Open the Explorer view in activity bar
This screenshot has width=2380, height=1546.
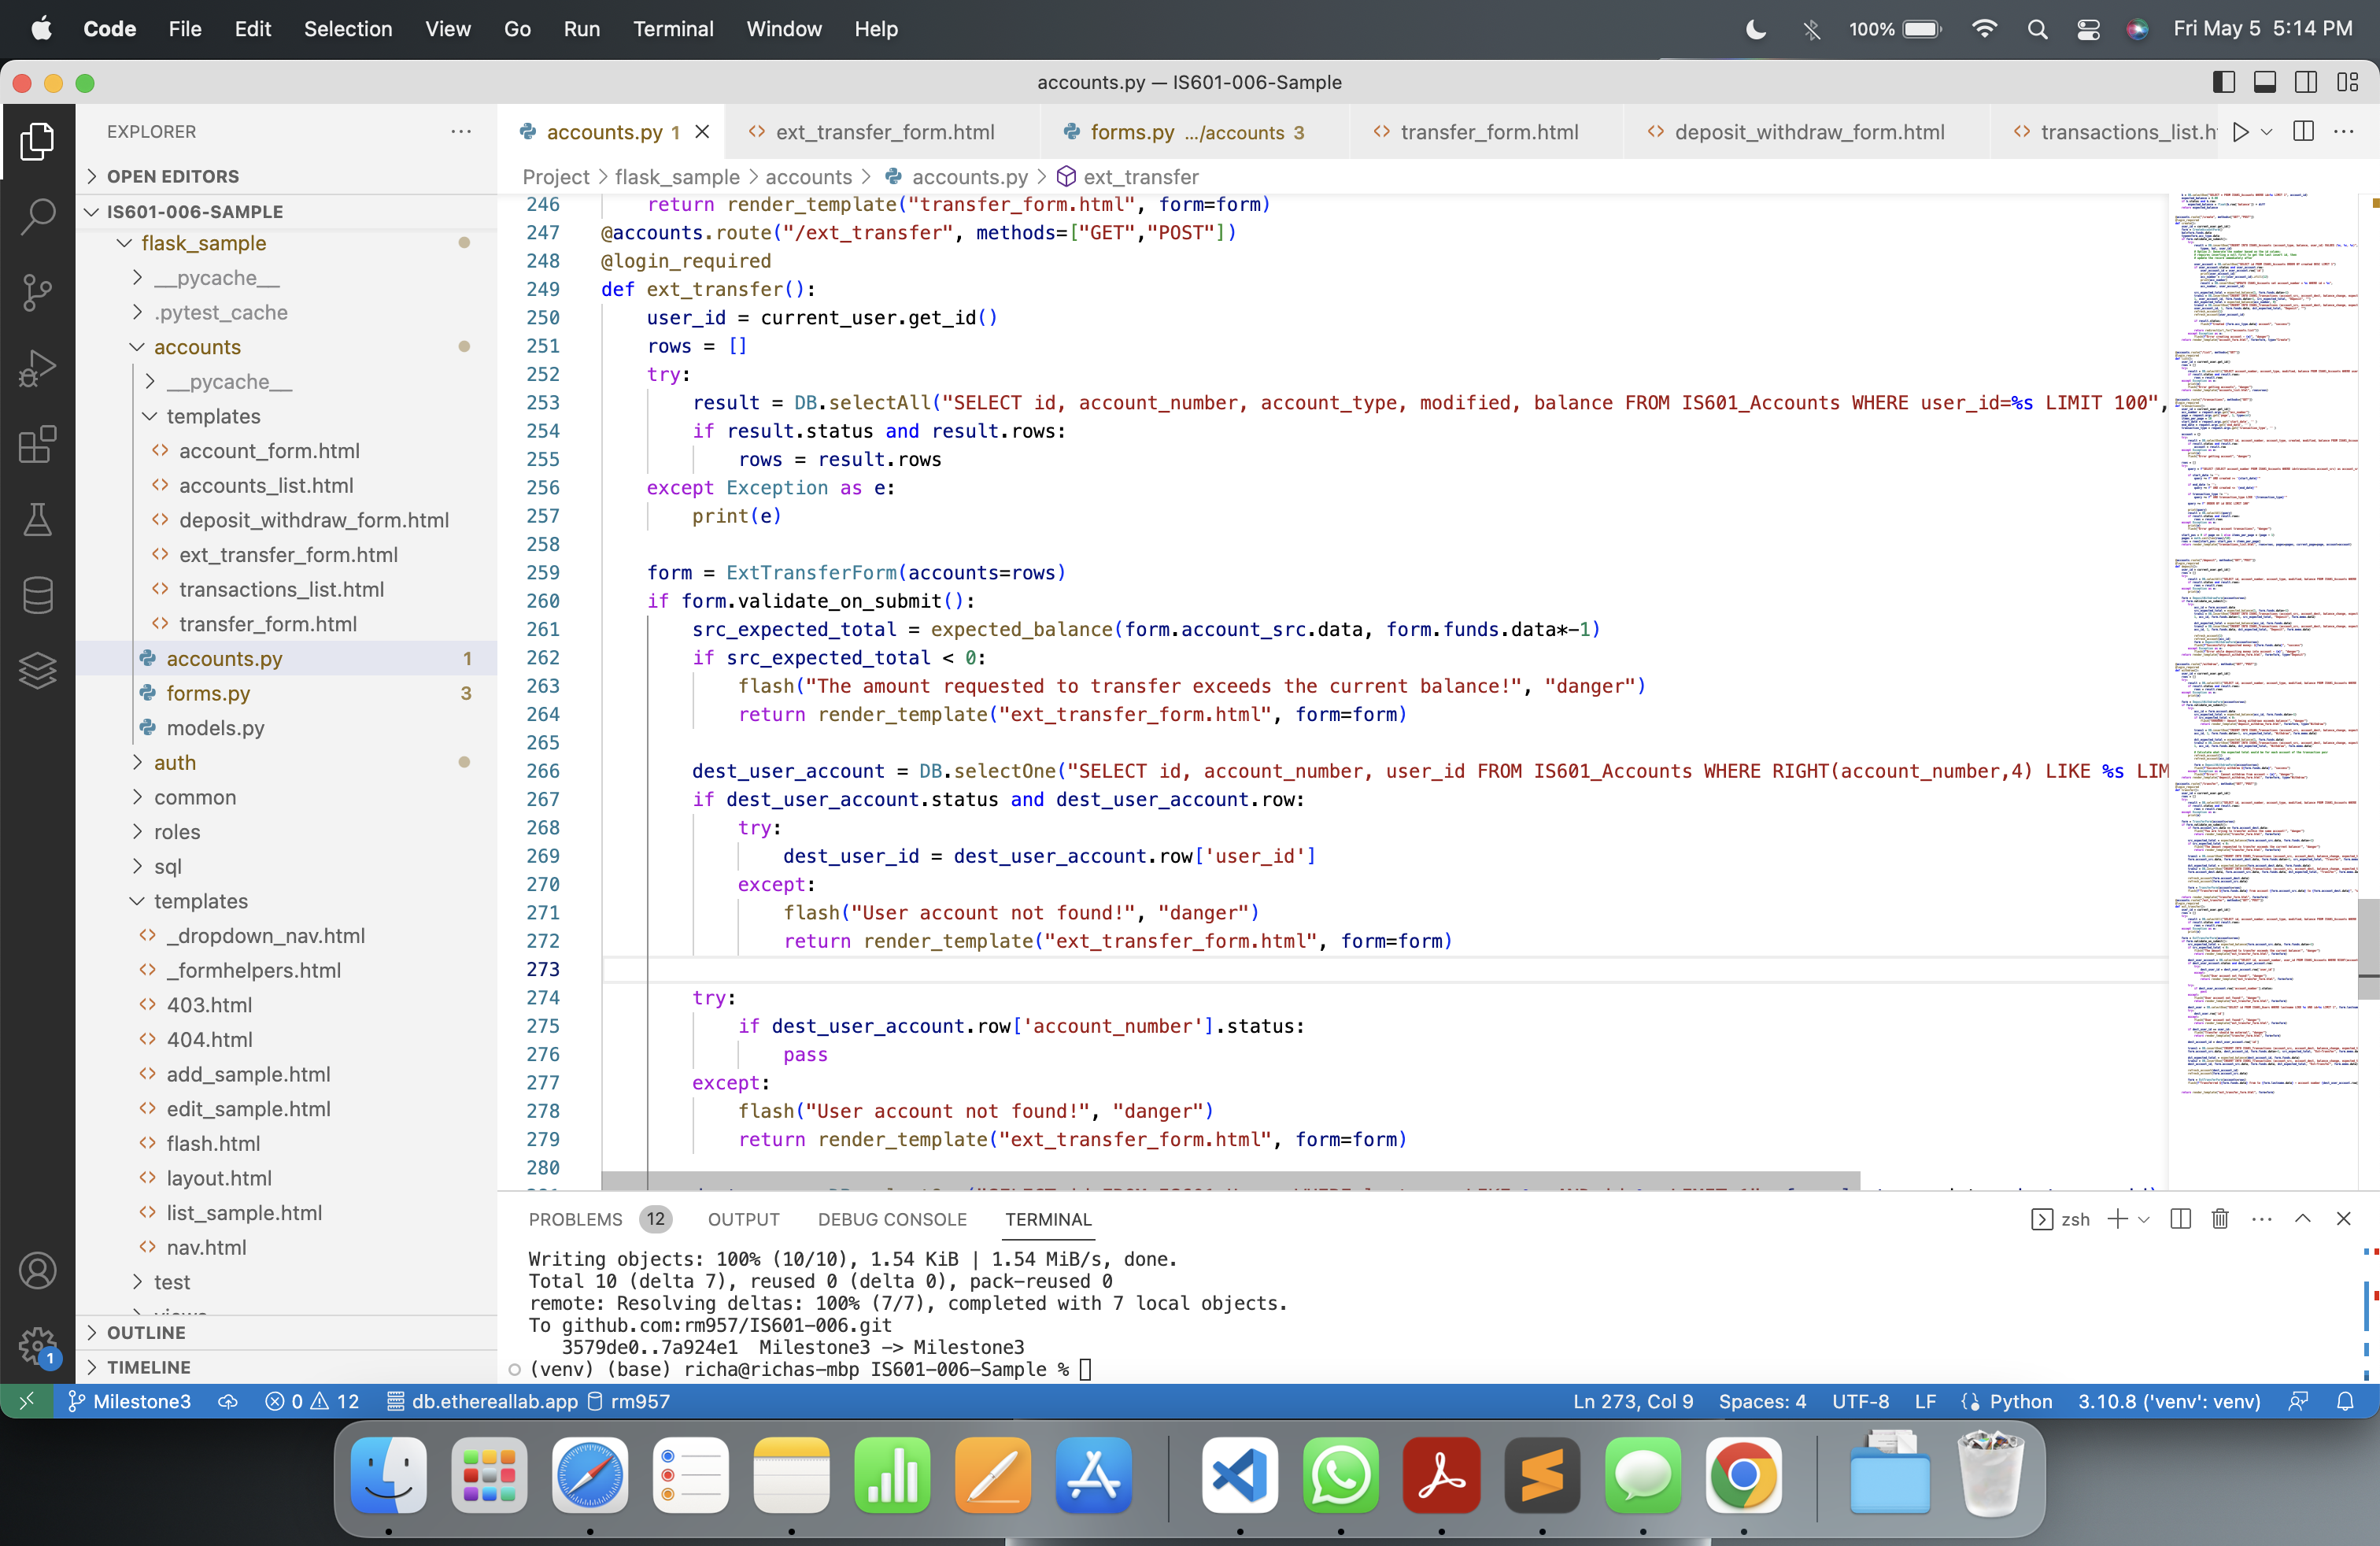[37, 141]
